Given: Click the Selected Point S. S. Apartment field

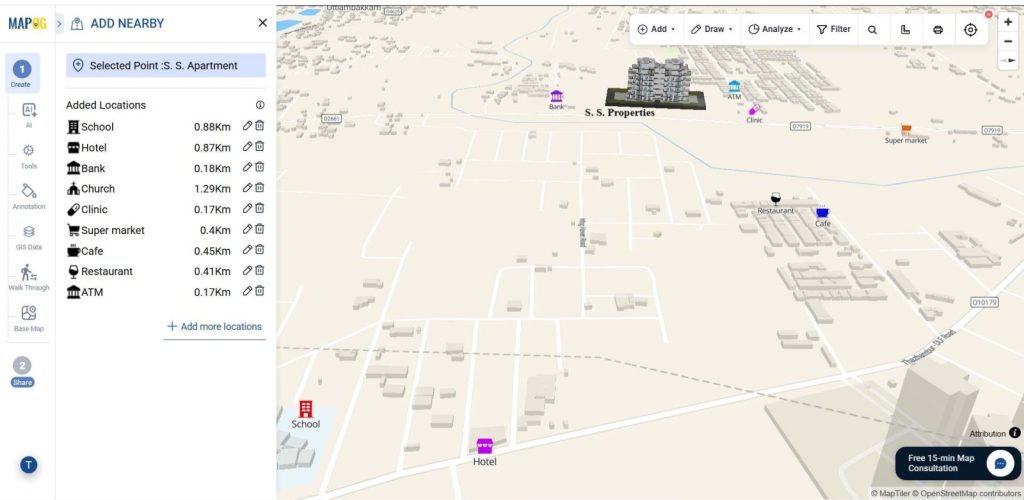Looking at the screenshot, I should (166, 65).
